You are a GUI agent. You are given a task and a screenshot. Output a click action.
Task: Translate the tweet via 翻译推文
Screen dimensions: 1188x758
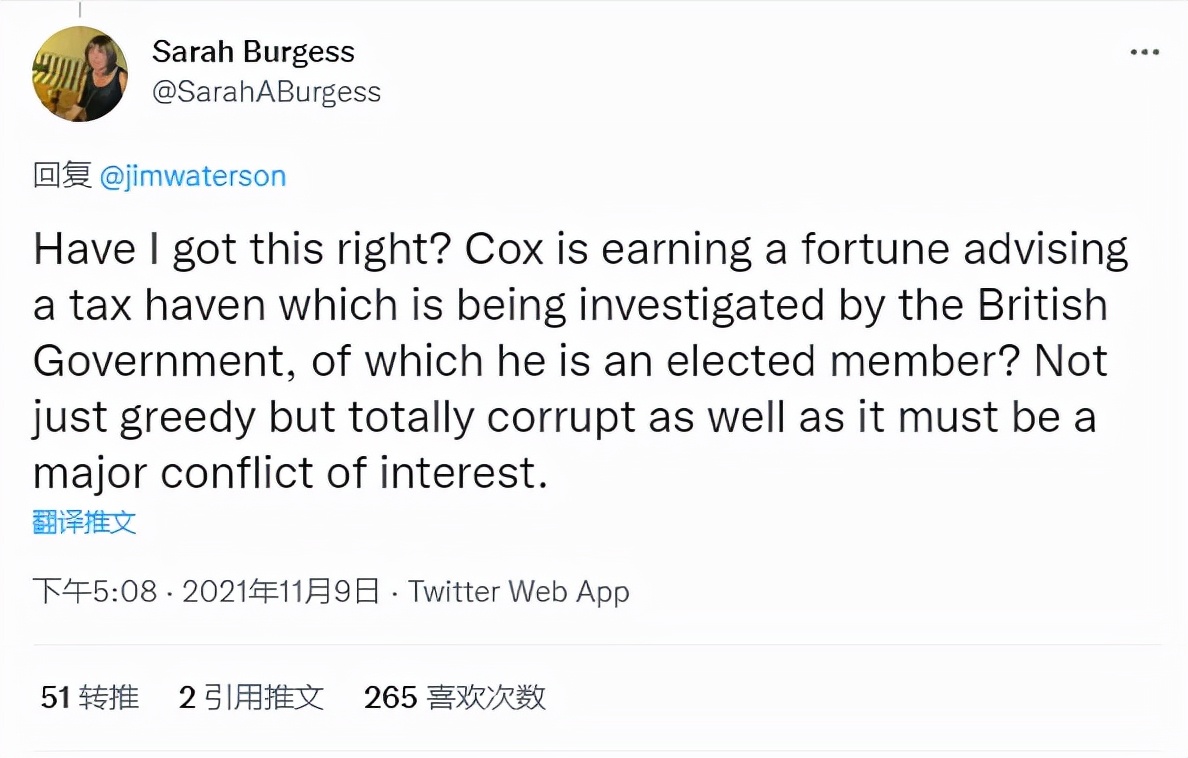85,522
